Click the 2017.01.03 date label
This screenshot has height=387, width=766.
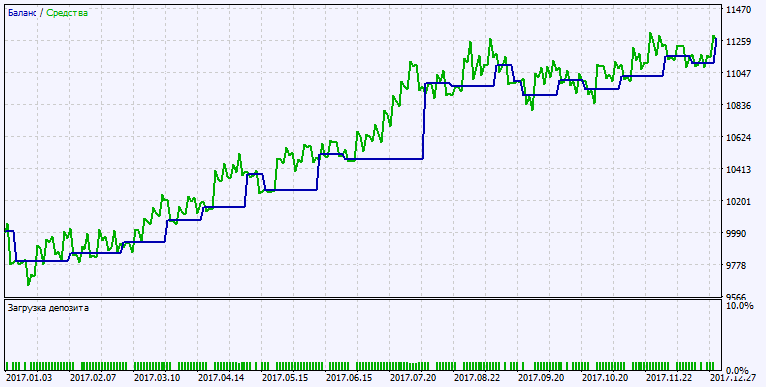pos(29,378)
